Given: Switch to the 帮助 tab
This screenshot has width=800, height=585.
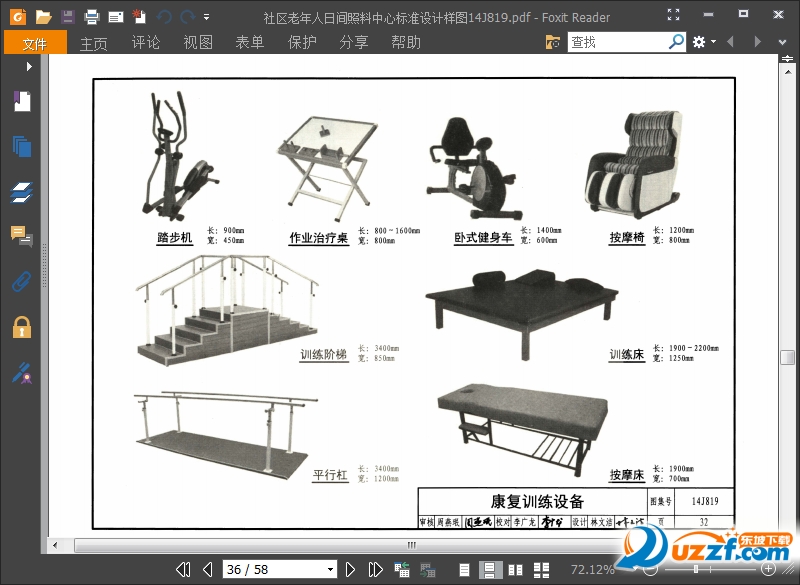Looking at the screenshot, I should pos(406,42).
